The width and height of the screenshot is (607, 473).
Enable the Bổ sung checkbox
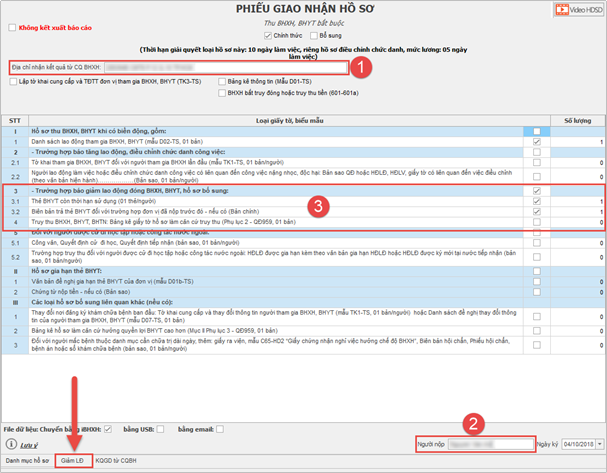[314, 36]
